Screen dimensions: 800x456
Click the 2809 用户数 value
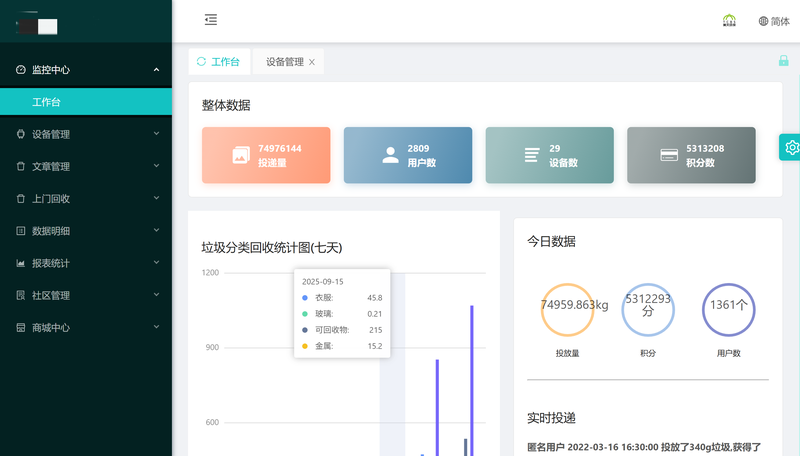(418, 148)
